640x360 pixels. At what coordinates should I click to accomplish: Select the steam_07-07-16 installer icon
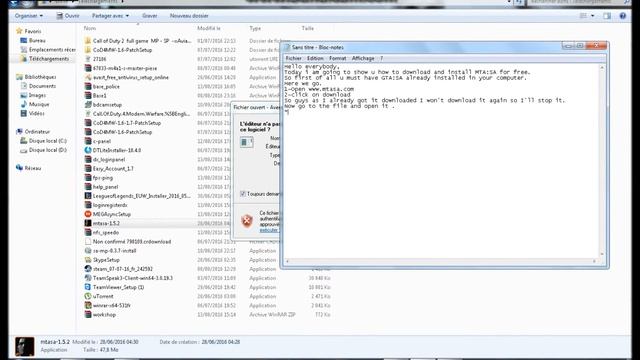click(x=88, y=269)
